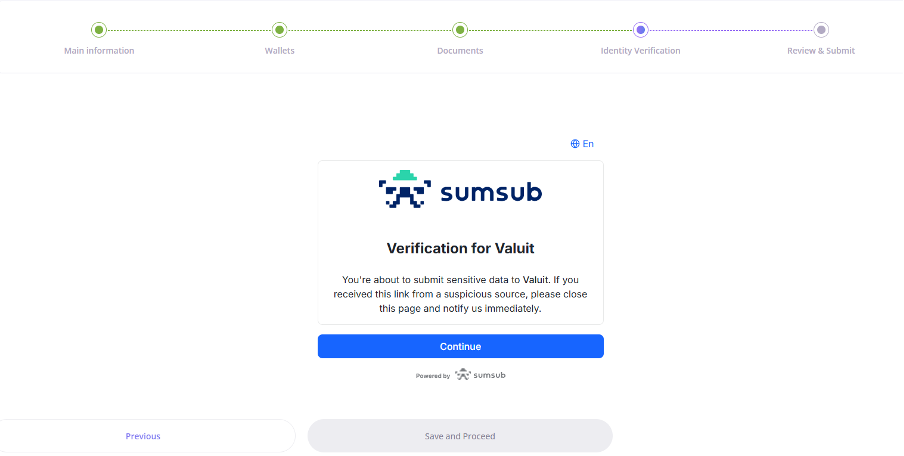Image resolution: width=904 pixels, height=456 pixels.
Task: Click the large Sumsub robot logo icon
Action: (x=404, y=189)
